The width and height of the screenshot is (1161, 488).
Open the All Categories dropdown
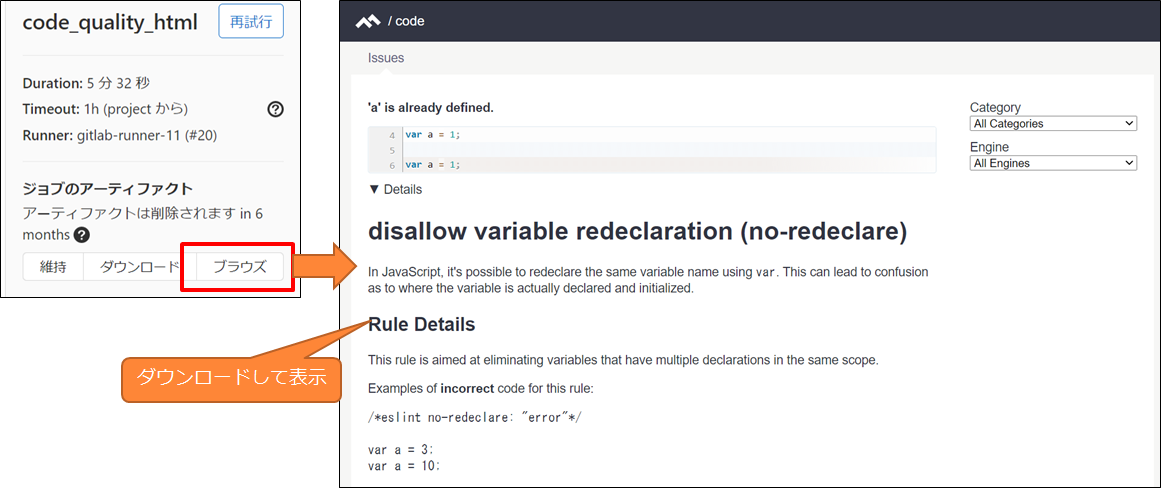[1053, 124]
